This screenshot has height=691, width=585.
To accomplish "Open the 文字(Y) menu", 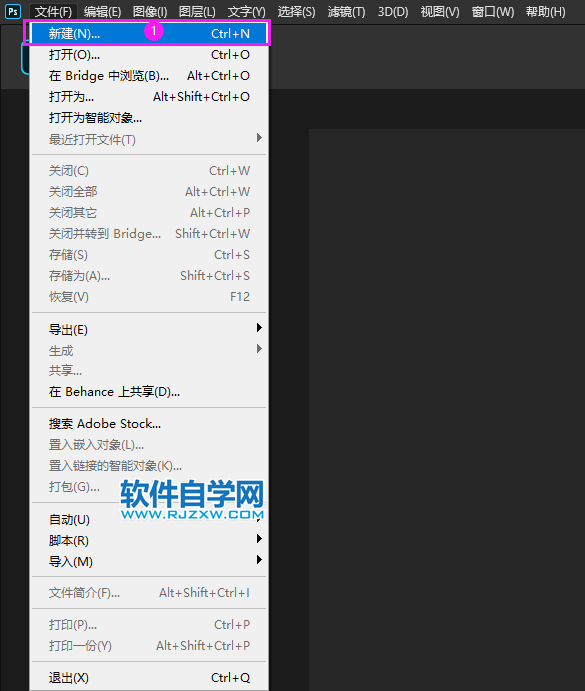I will pyautogui.click(x=246, y=11).
